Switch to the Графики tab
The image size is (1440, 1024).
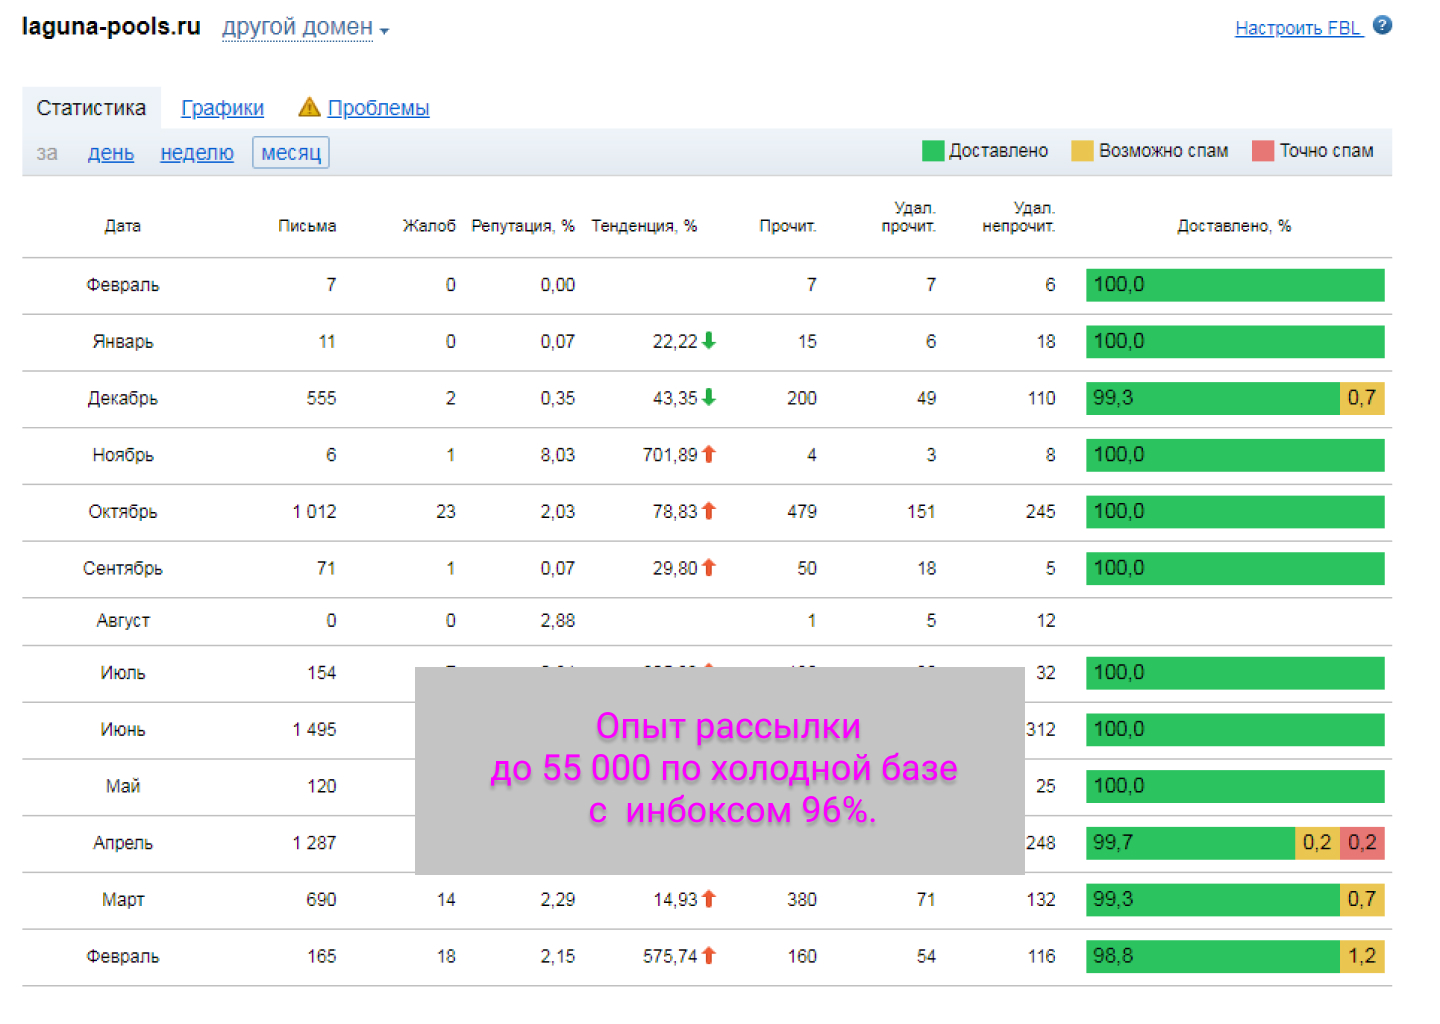(x=222, y=108)
